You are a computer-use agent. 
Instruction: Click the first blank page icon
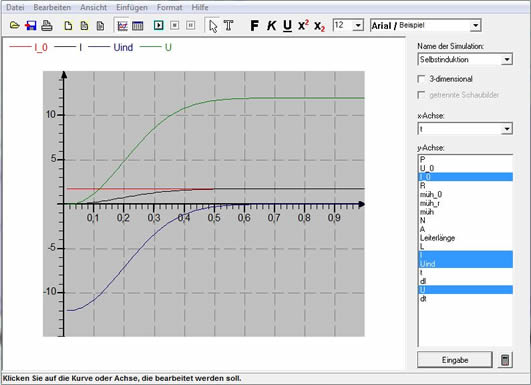(x=68, y=26)
